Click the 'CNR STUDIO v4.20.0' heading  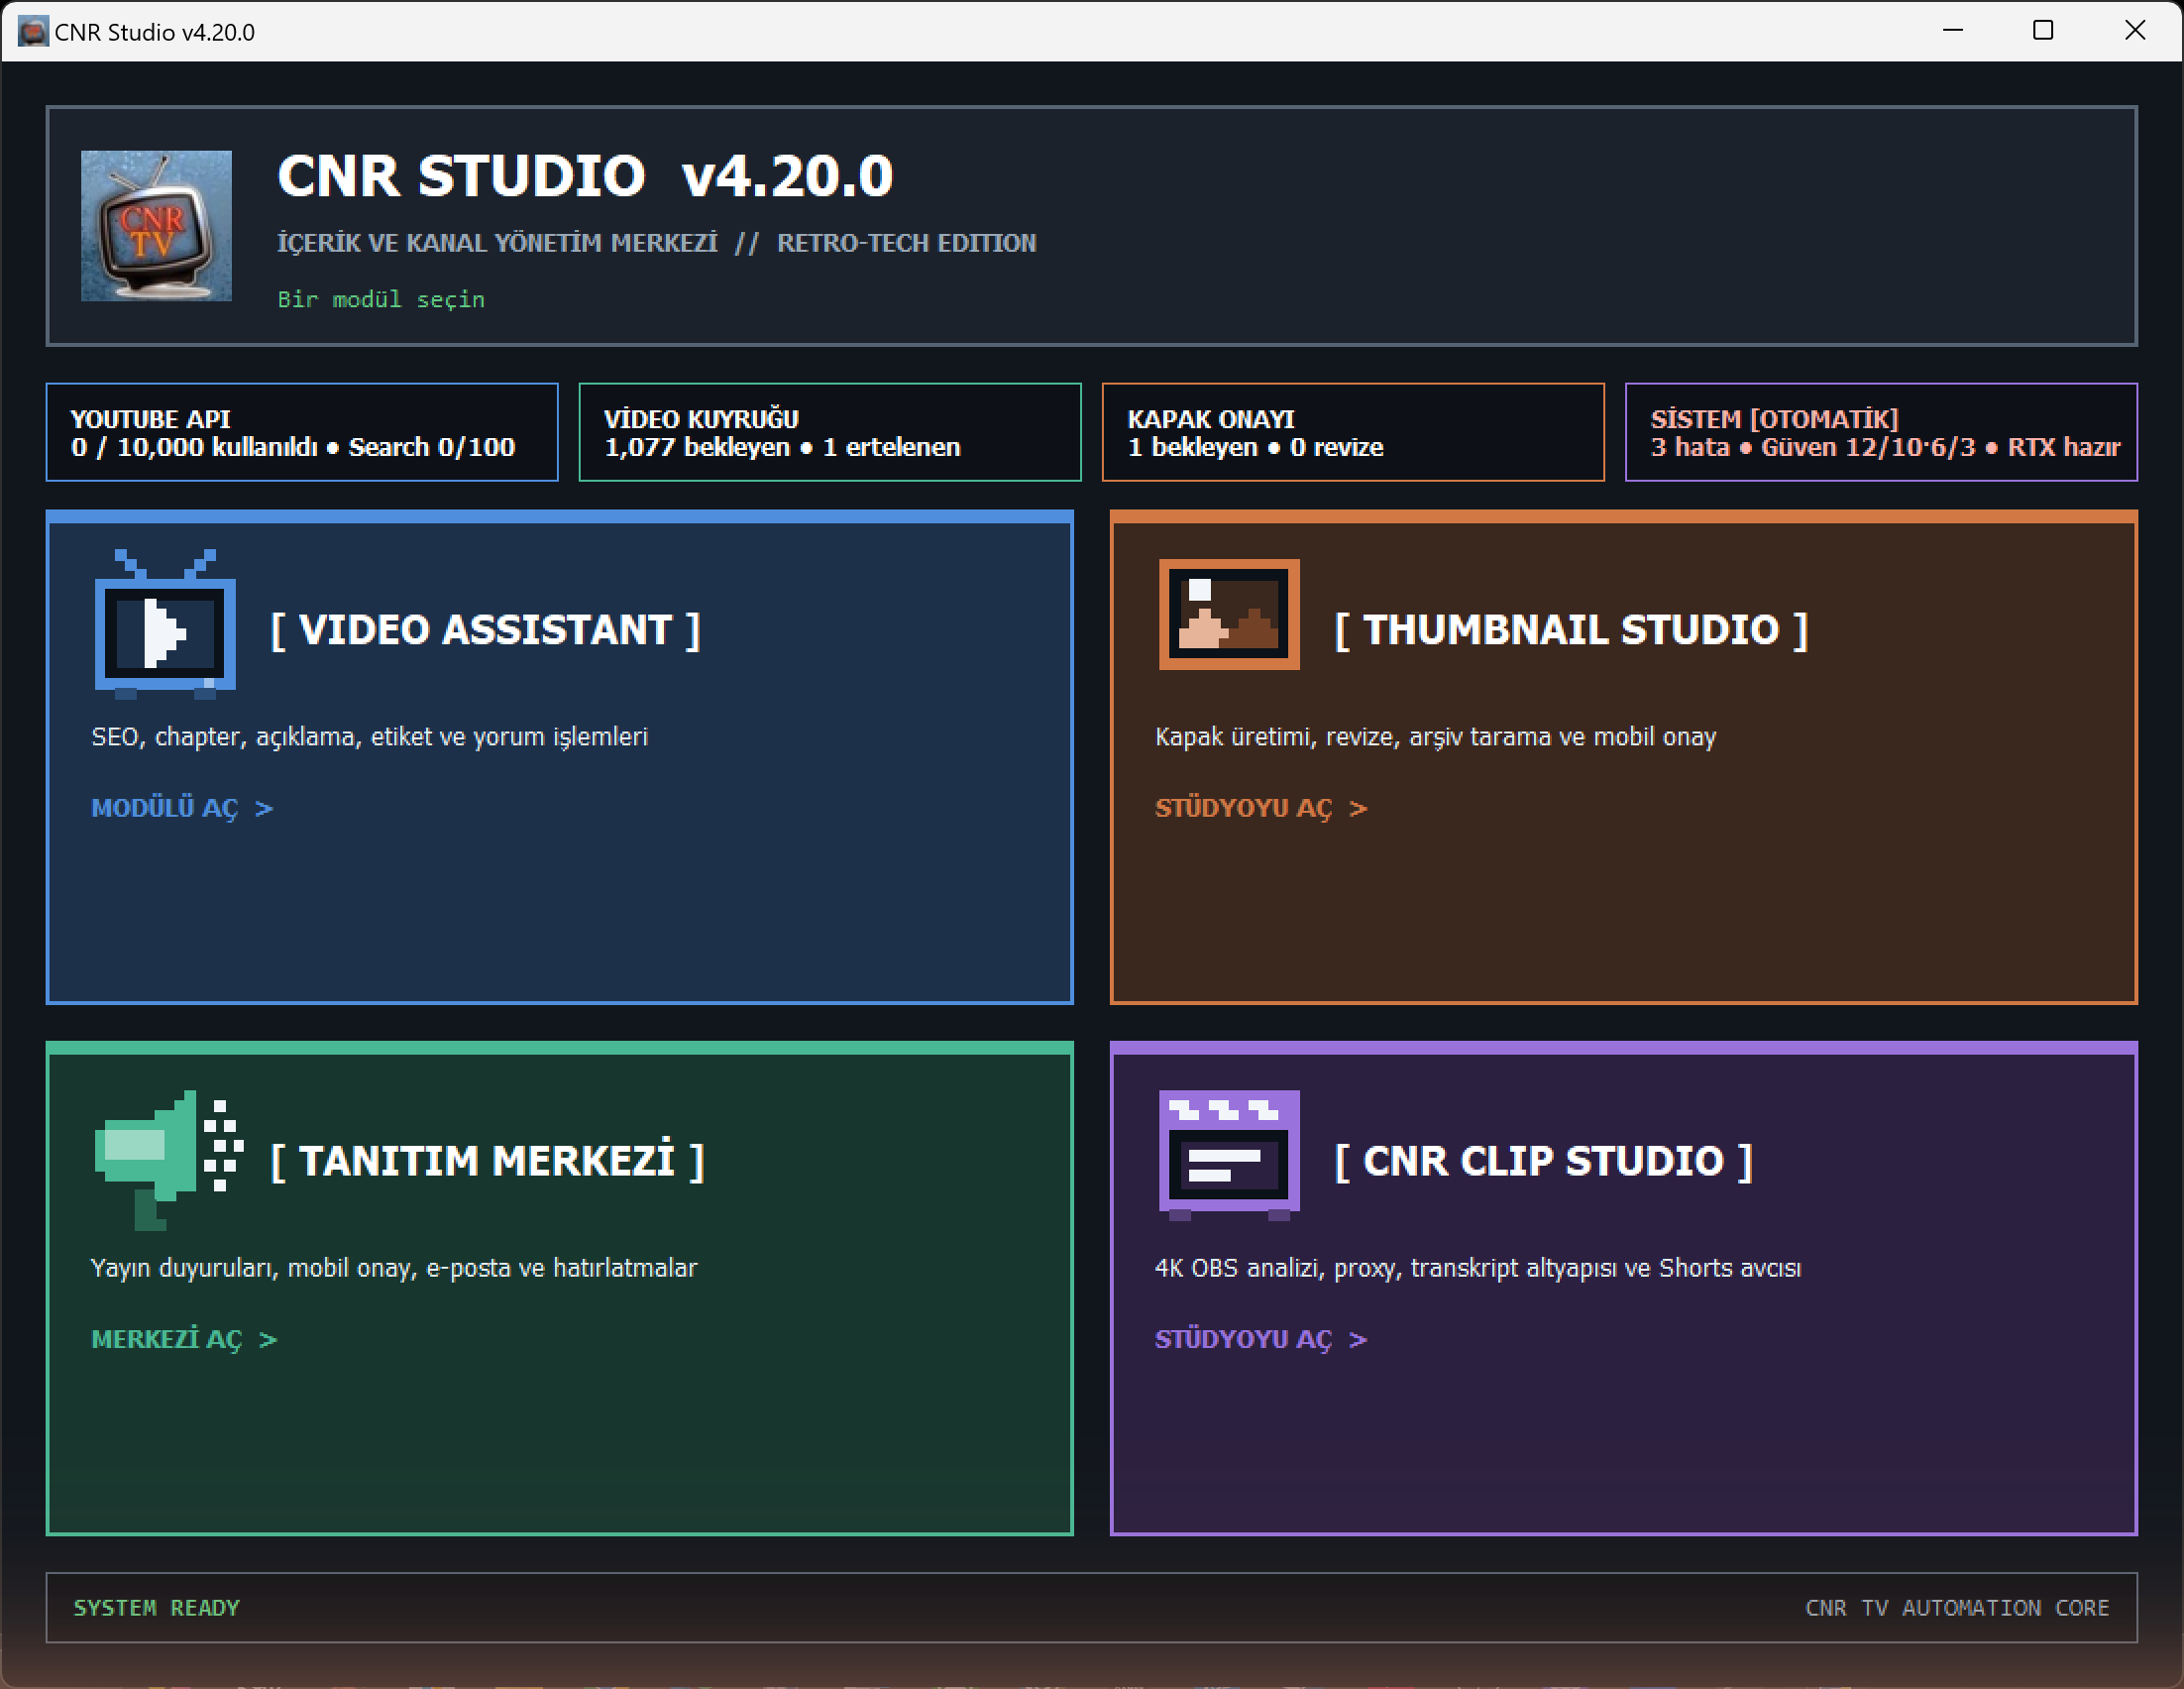(x=585, y=176)
